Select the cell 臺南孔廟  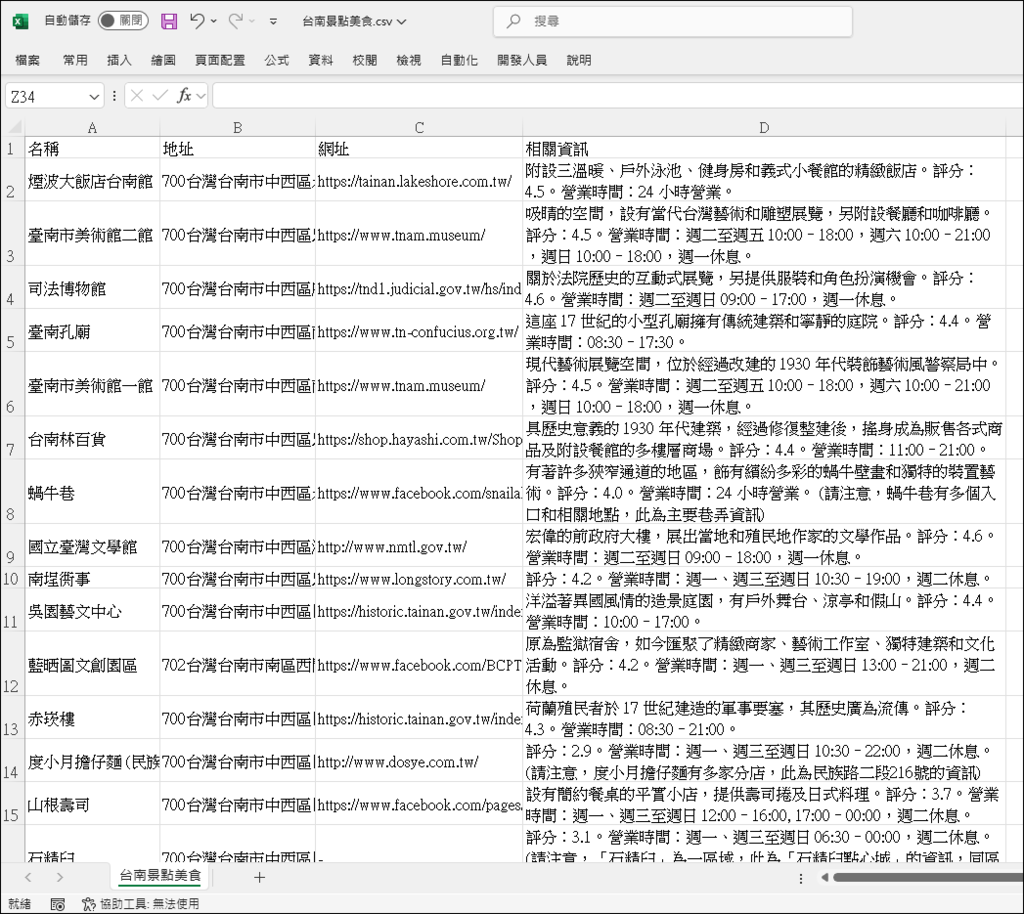pos(92,331)
